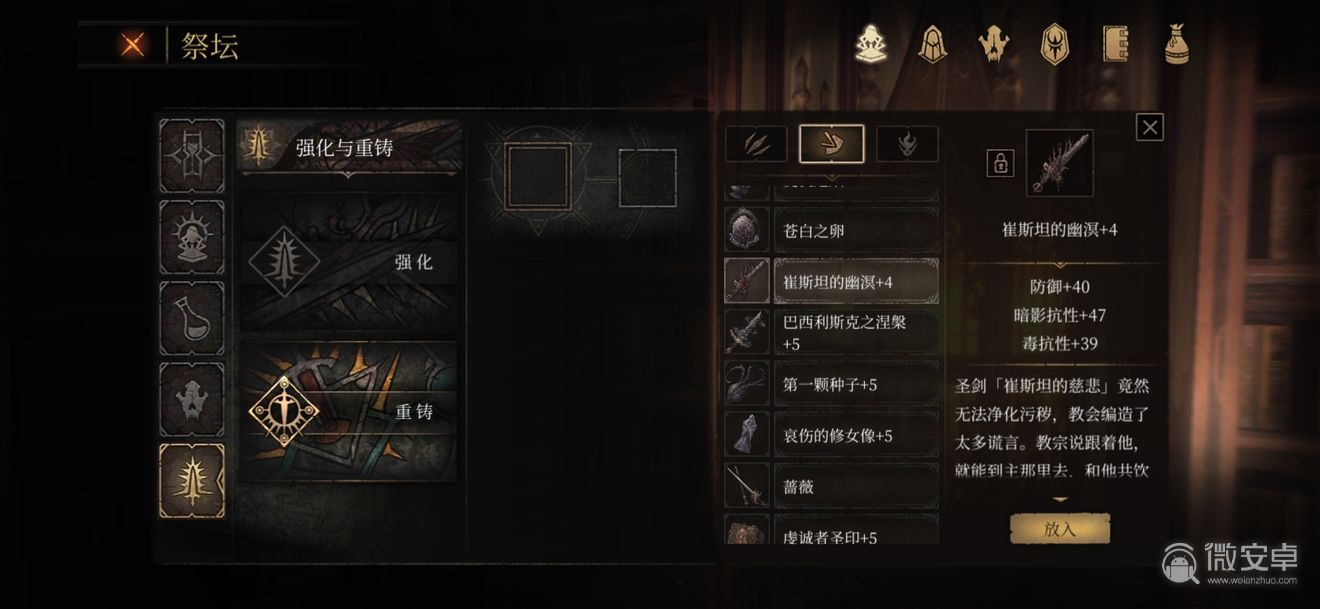Click the 放入 button
Screen dimensions: 1320x609
(x=1060, y=530)
